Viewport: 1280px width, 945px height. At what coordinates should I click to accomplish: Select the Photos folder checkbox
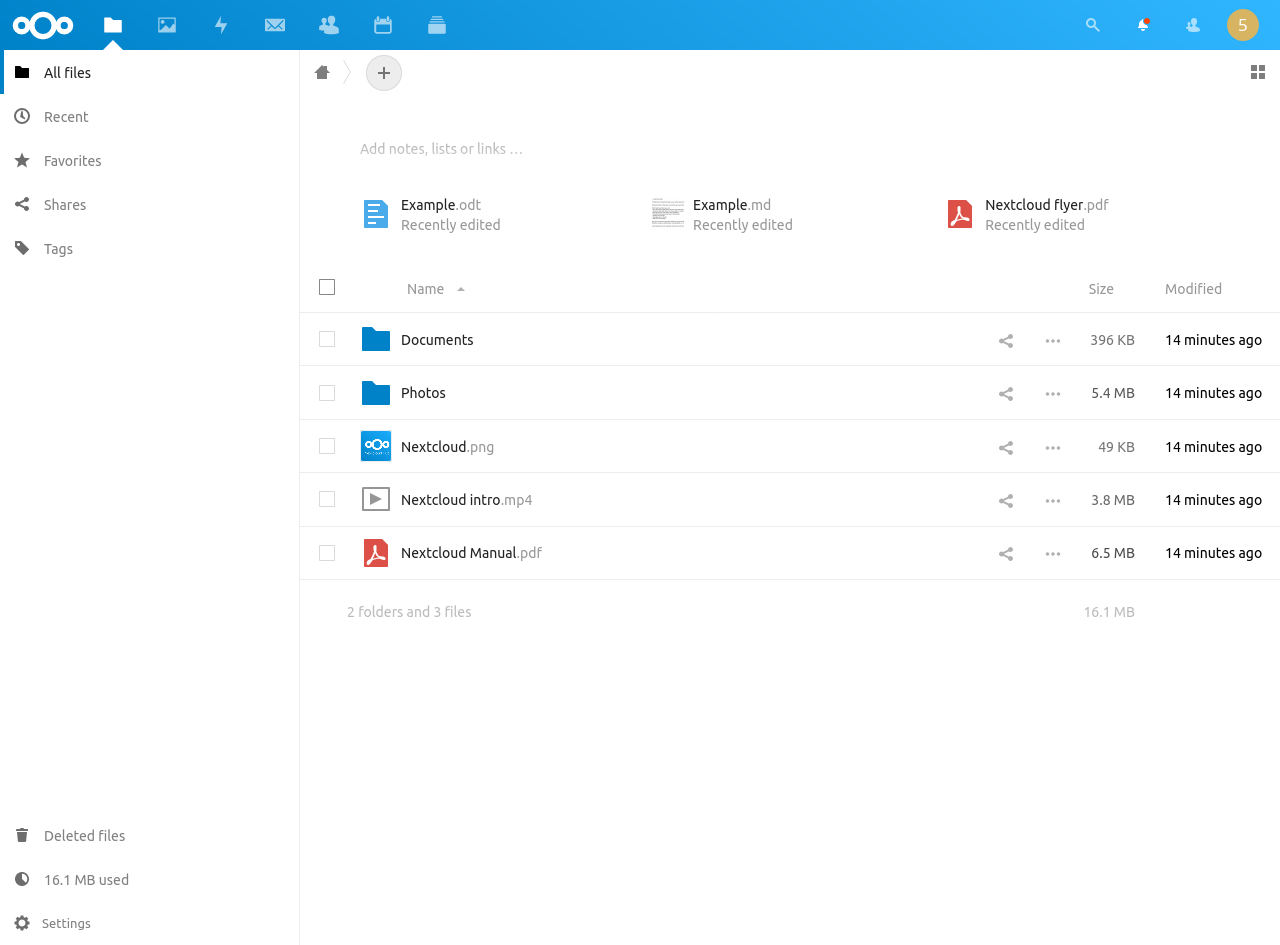click(x=327, y=393)
